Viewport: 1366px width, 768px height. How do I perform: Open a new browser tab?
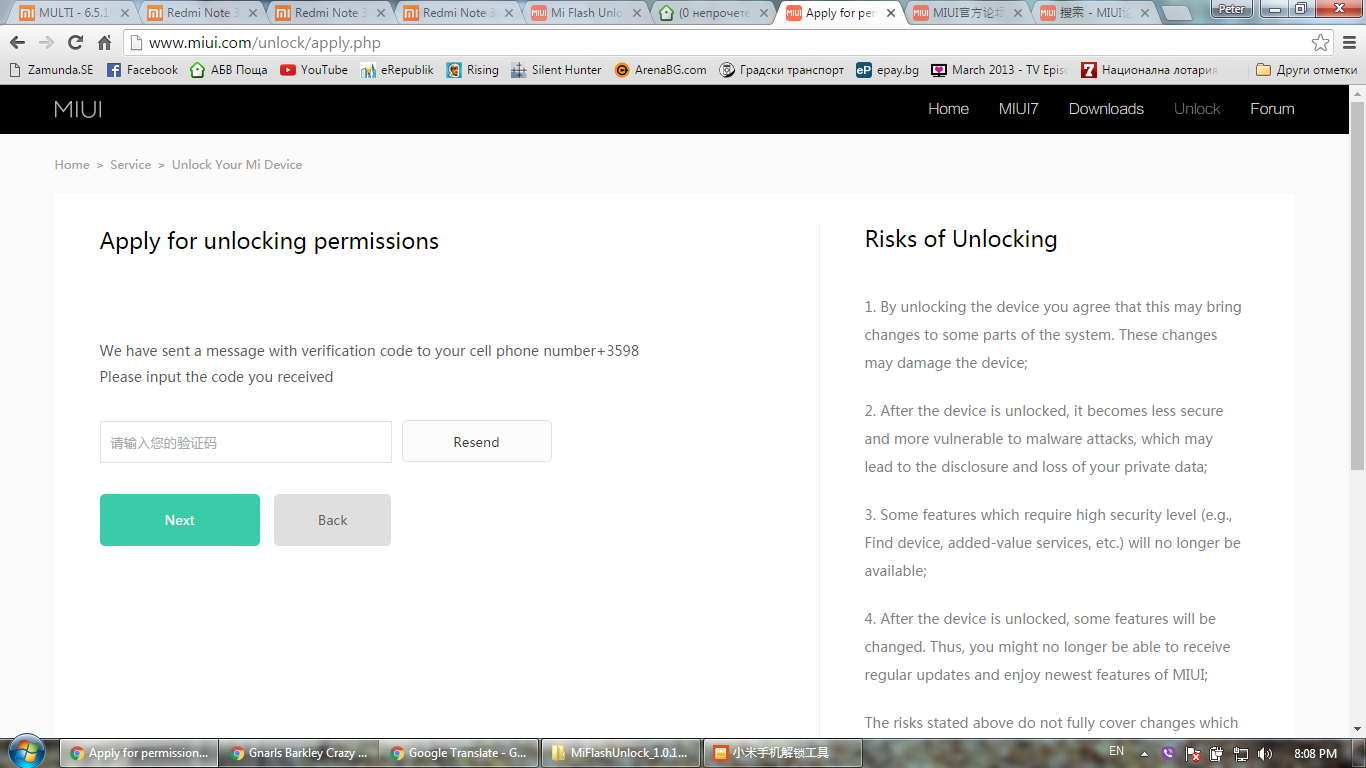pos(1177,14)
